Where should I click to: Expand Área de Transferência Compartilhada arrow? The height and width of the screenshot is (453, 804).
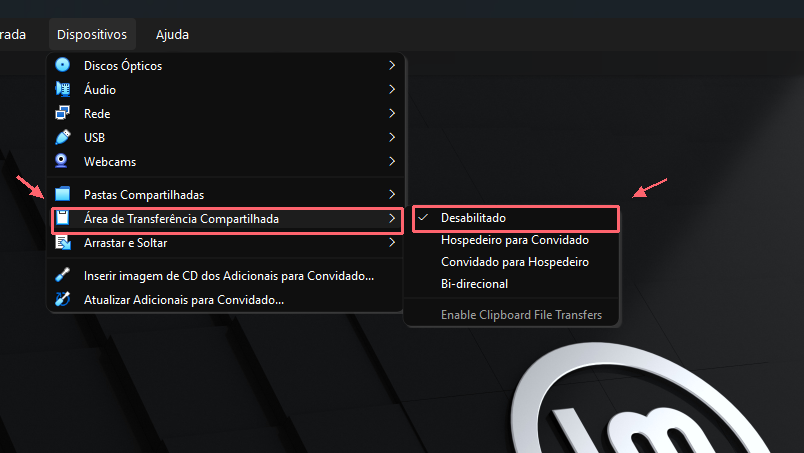[x=392, y=218]
